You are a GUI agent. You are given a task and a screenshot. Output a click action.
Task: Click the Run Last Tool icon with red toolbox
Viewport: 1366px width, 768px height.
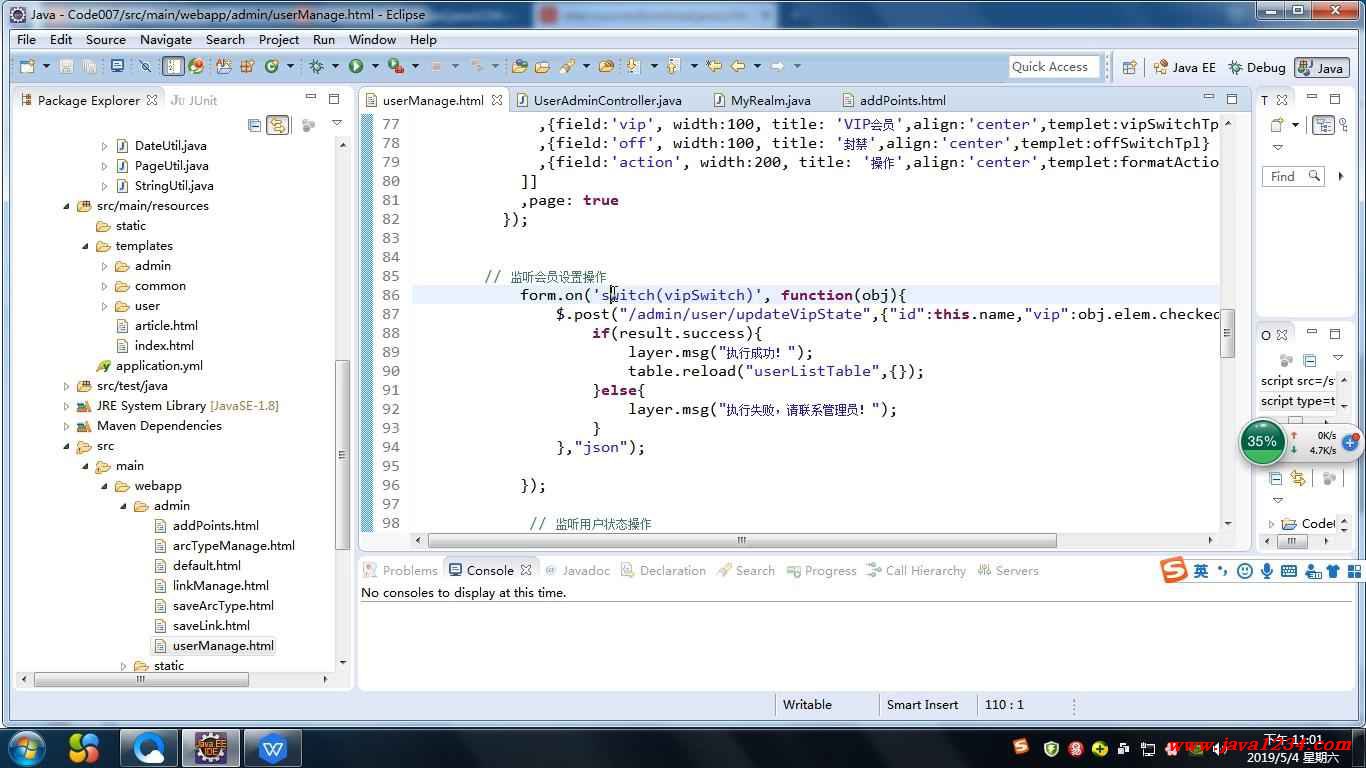[395, 66]
